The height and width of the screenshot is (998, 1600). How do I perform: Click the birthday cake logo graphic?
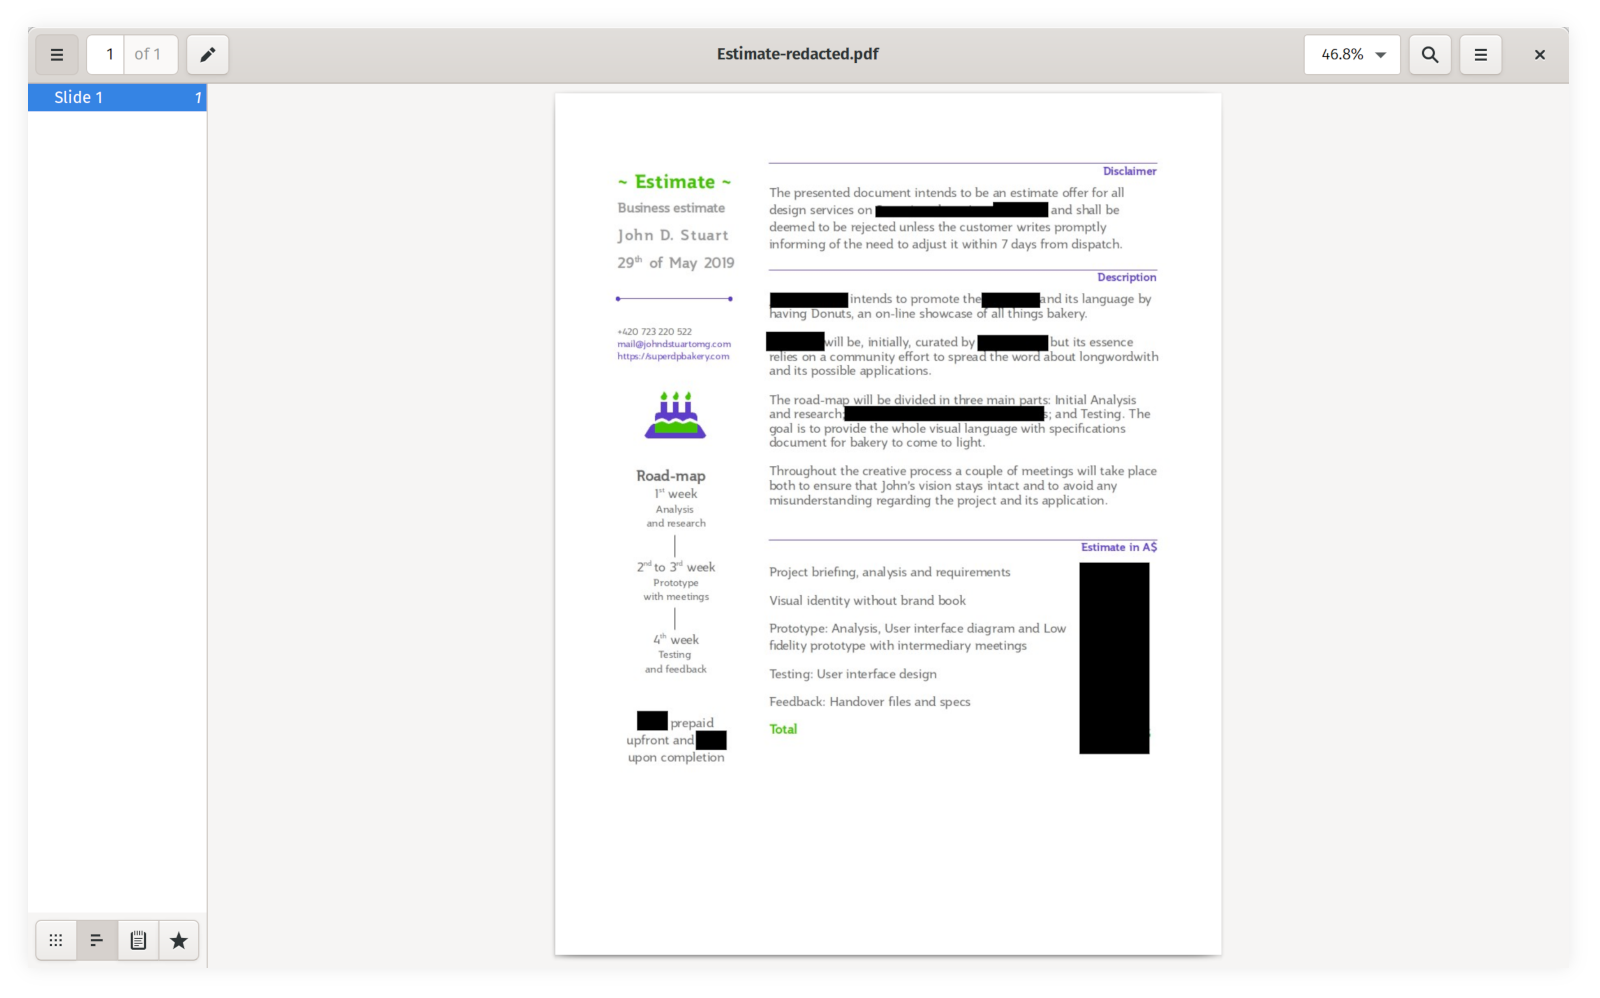coord(675,415)
